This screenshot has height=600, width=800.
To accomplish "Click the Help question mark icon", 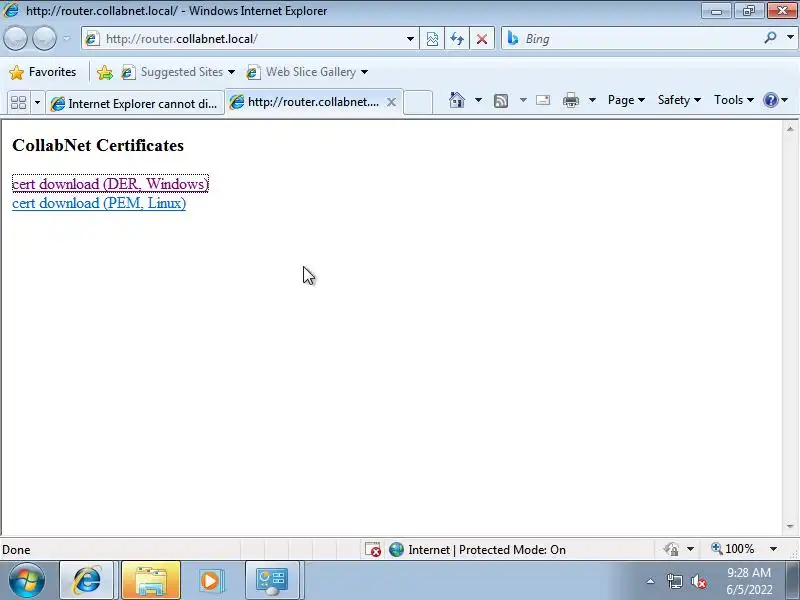I will [770, 100].
